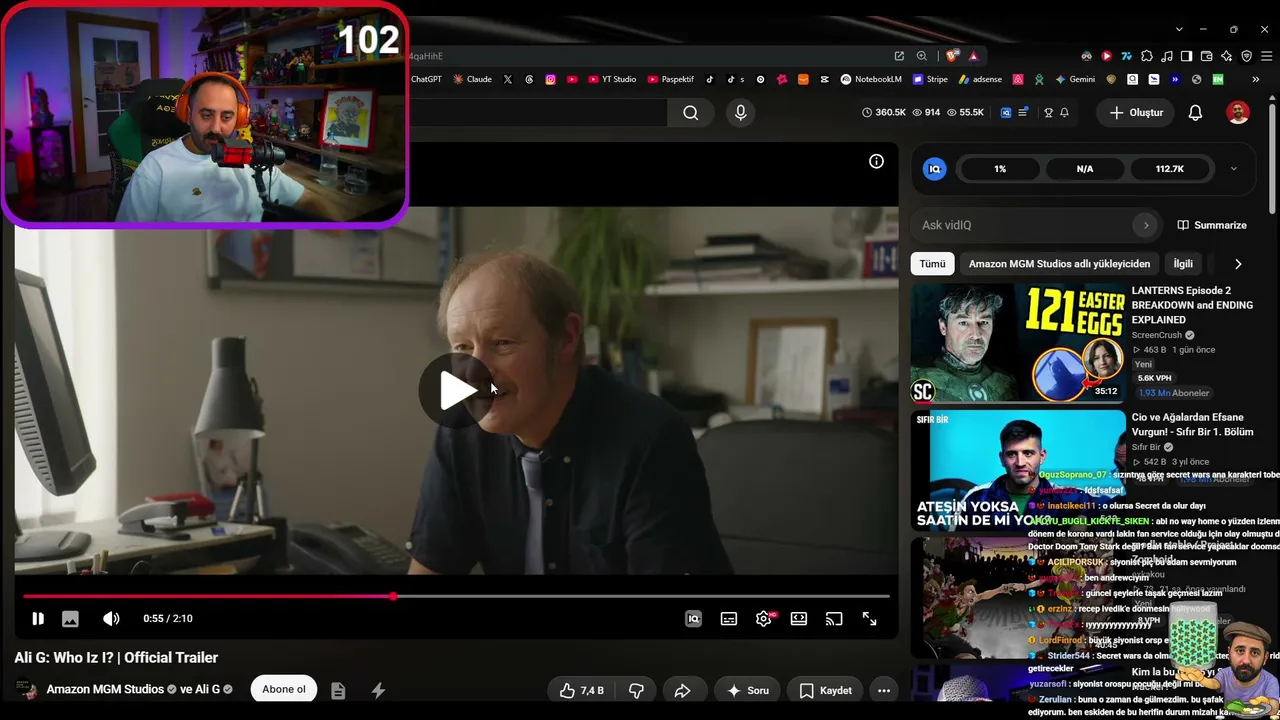The width and height of the screenshot is (1280, 720).
Task: Select the Amazon MGM Studios adlı yükleyiciden chip
Action: coord(1059,264)
